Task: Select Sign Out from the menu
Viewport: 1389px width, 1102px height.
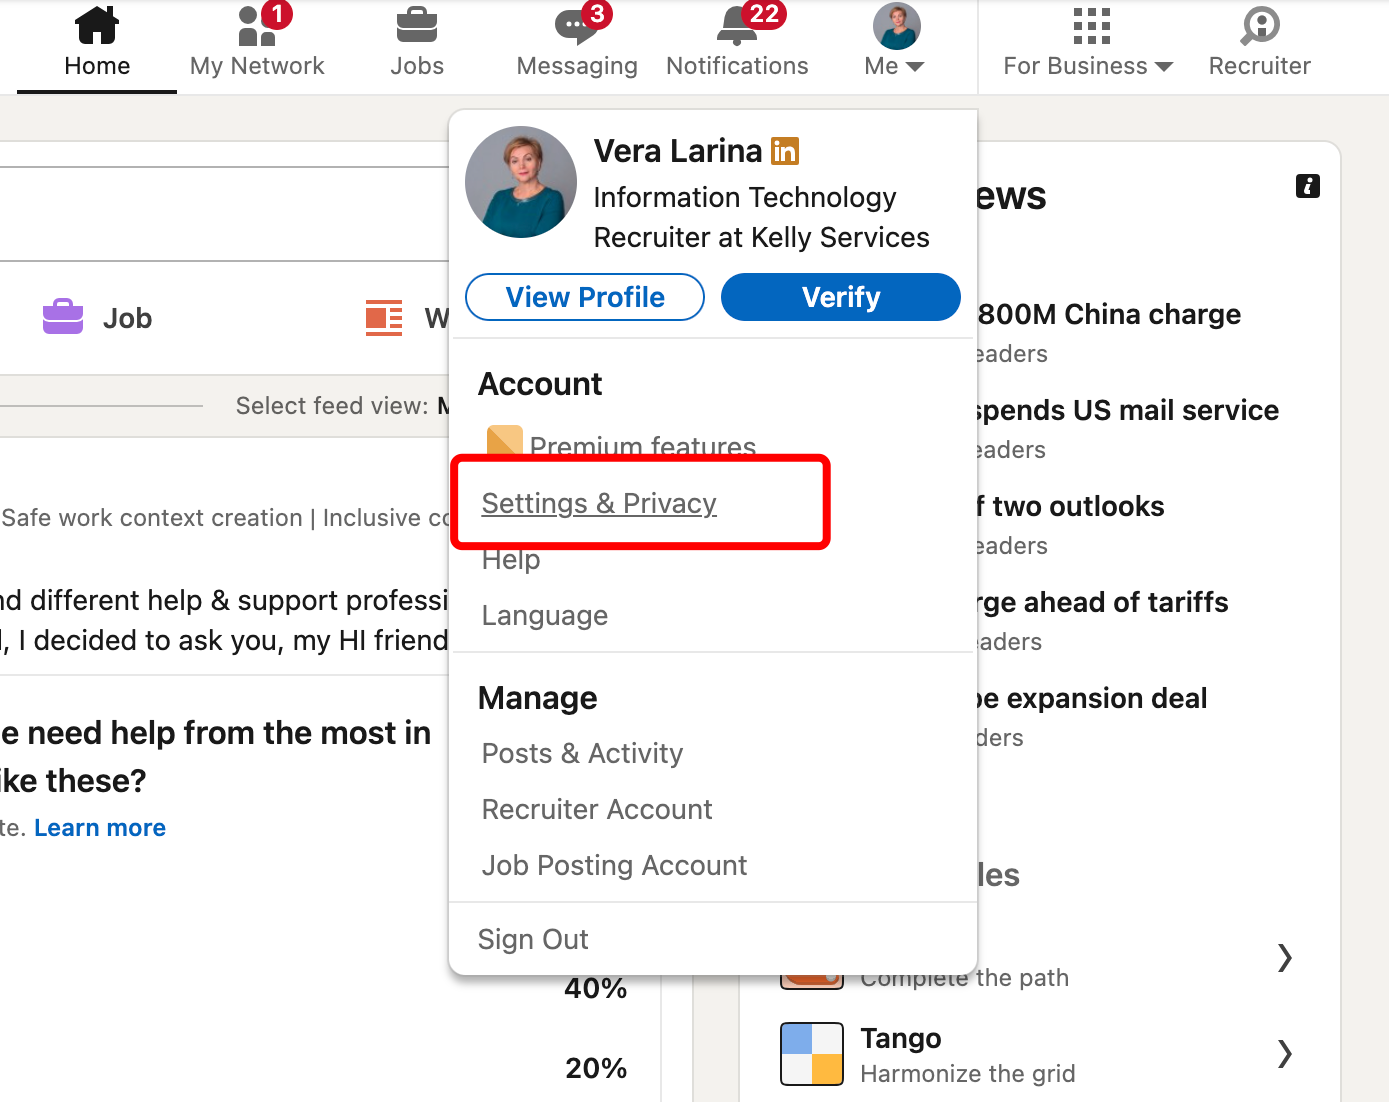Action: 533,938
